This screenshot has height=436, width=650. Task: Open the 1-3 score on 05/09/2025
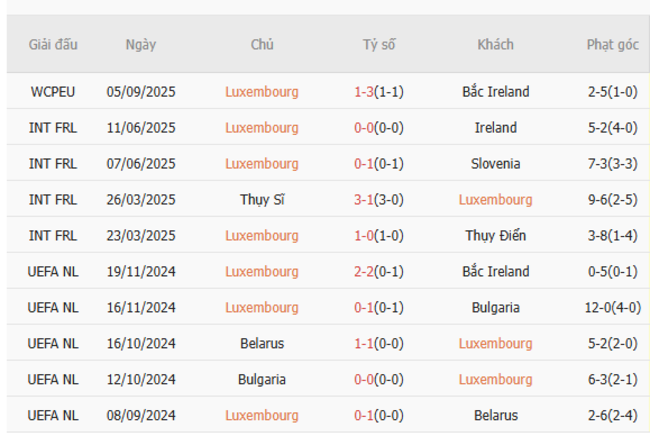[x=364, y=92]
